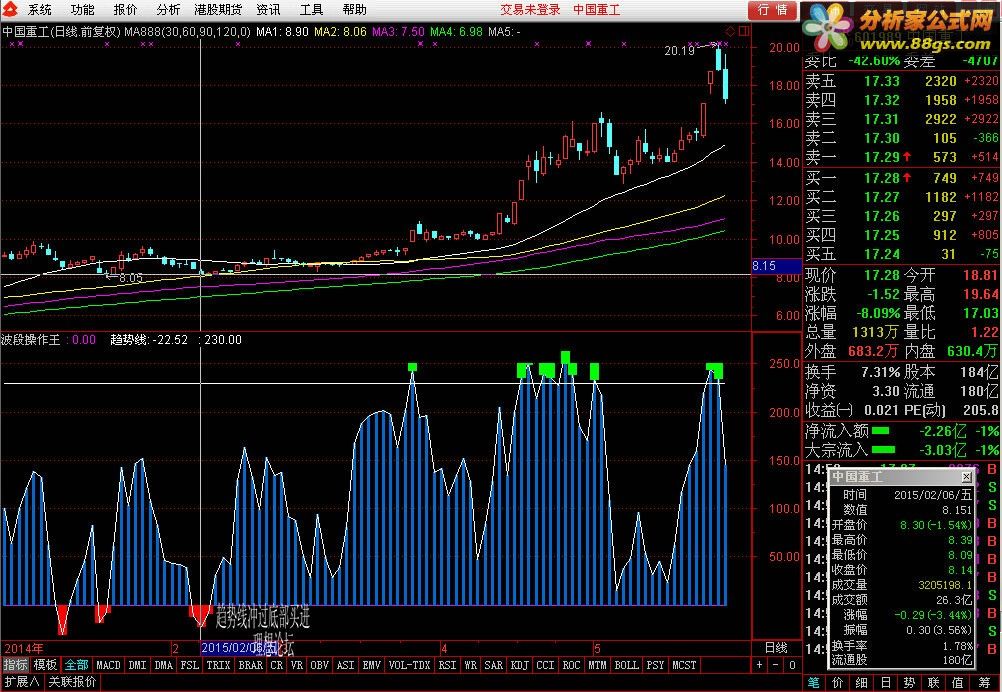The image size is (1002, 692).
Task: Switch to the 联 tab in quote panel
Action: click(x=934, y=682)
